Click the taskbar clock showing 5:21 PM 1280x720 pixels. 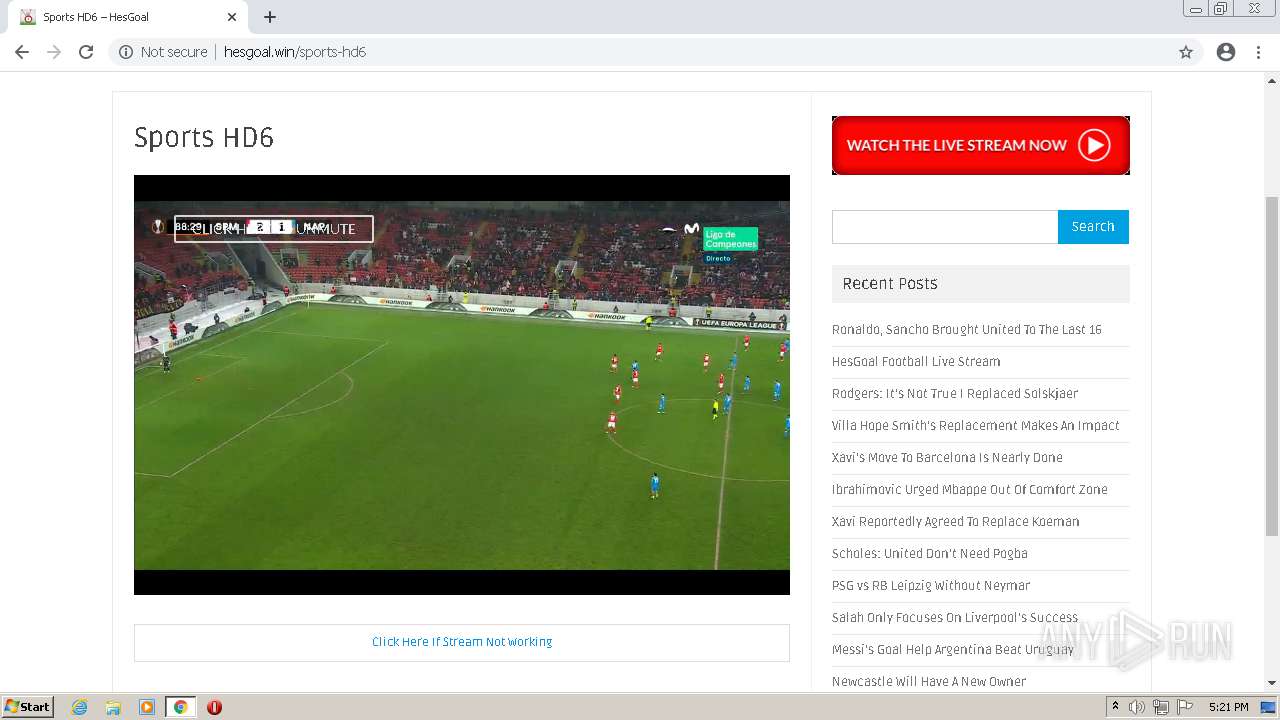tap(1228, 707)
